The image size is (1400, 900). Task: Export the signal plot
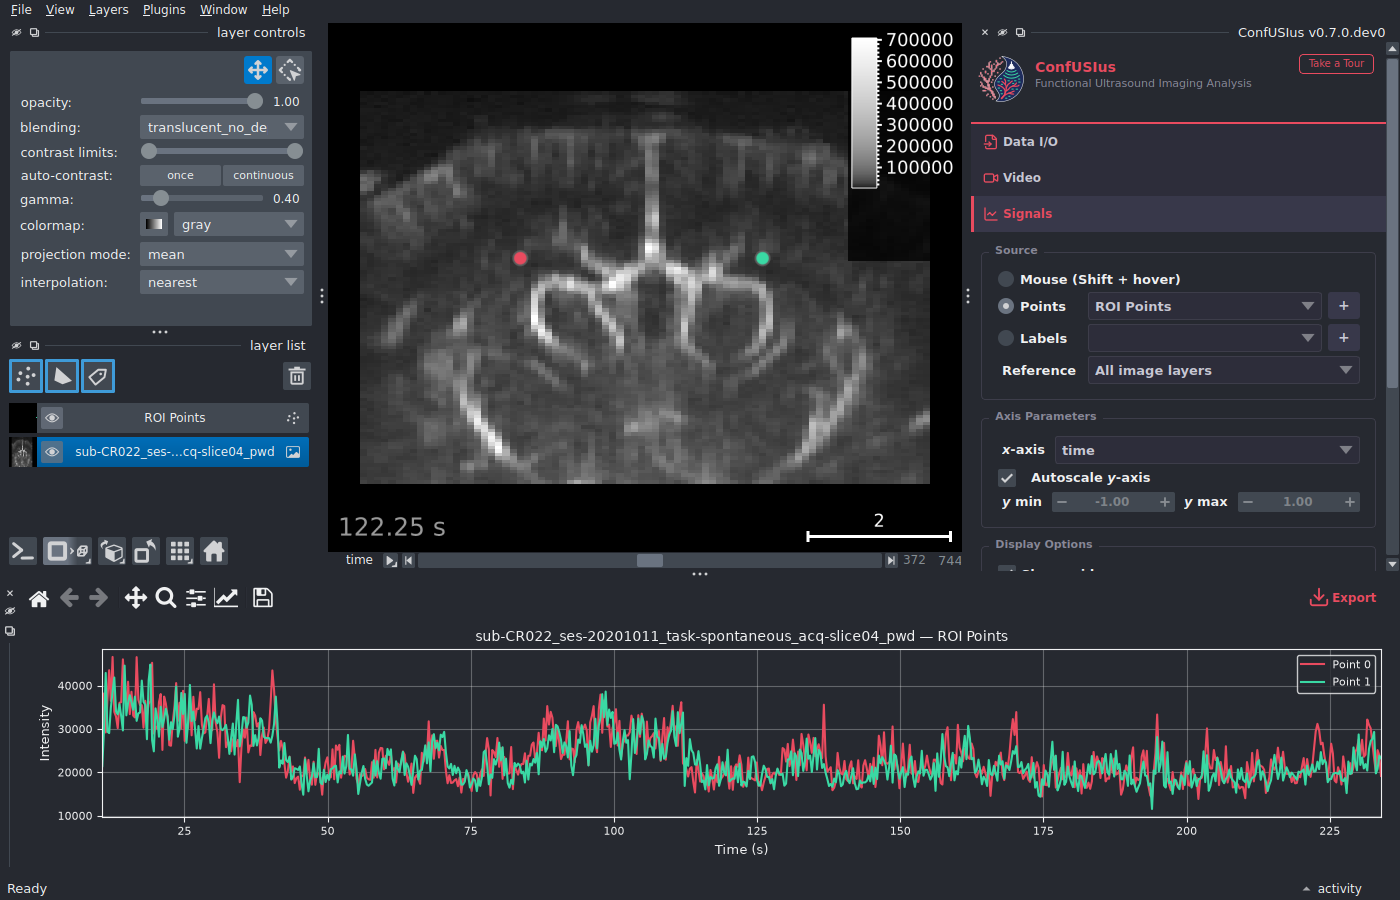click(x=1343, y=598)
